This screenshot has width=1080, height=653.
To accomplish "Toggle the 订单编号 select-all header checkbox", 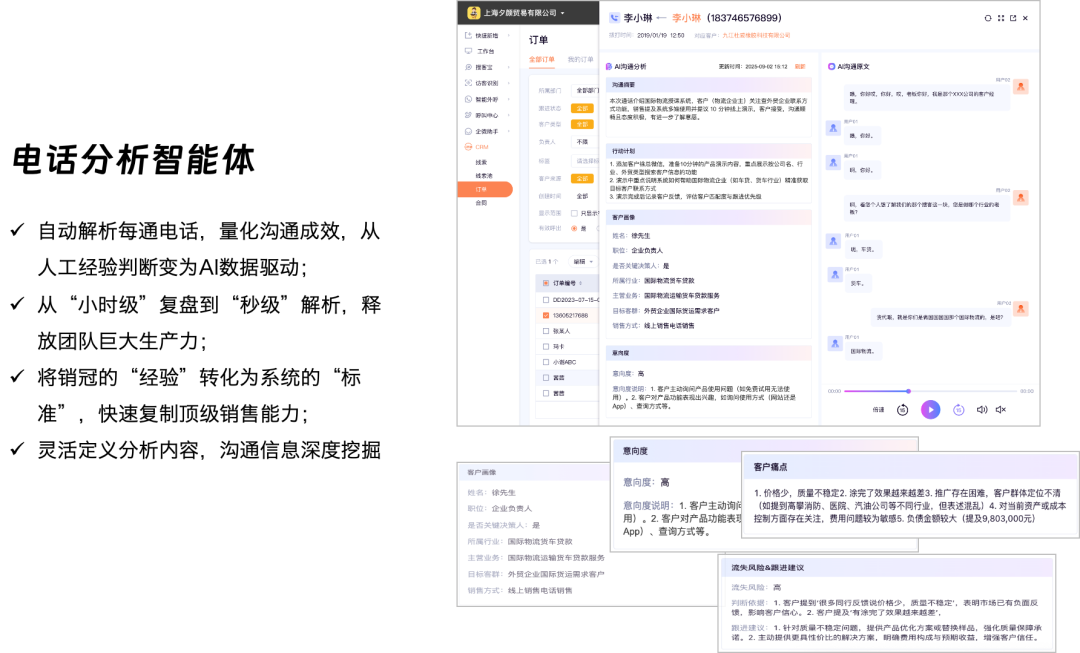I will click(546, 283).
